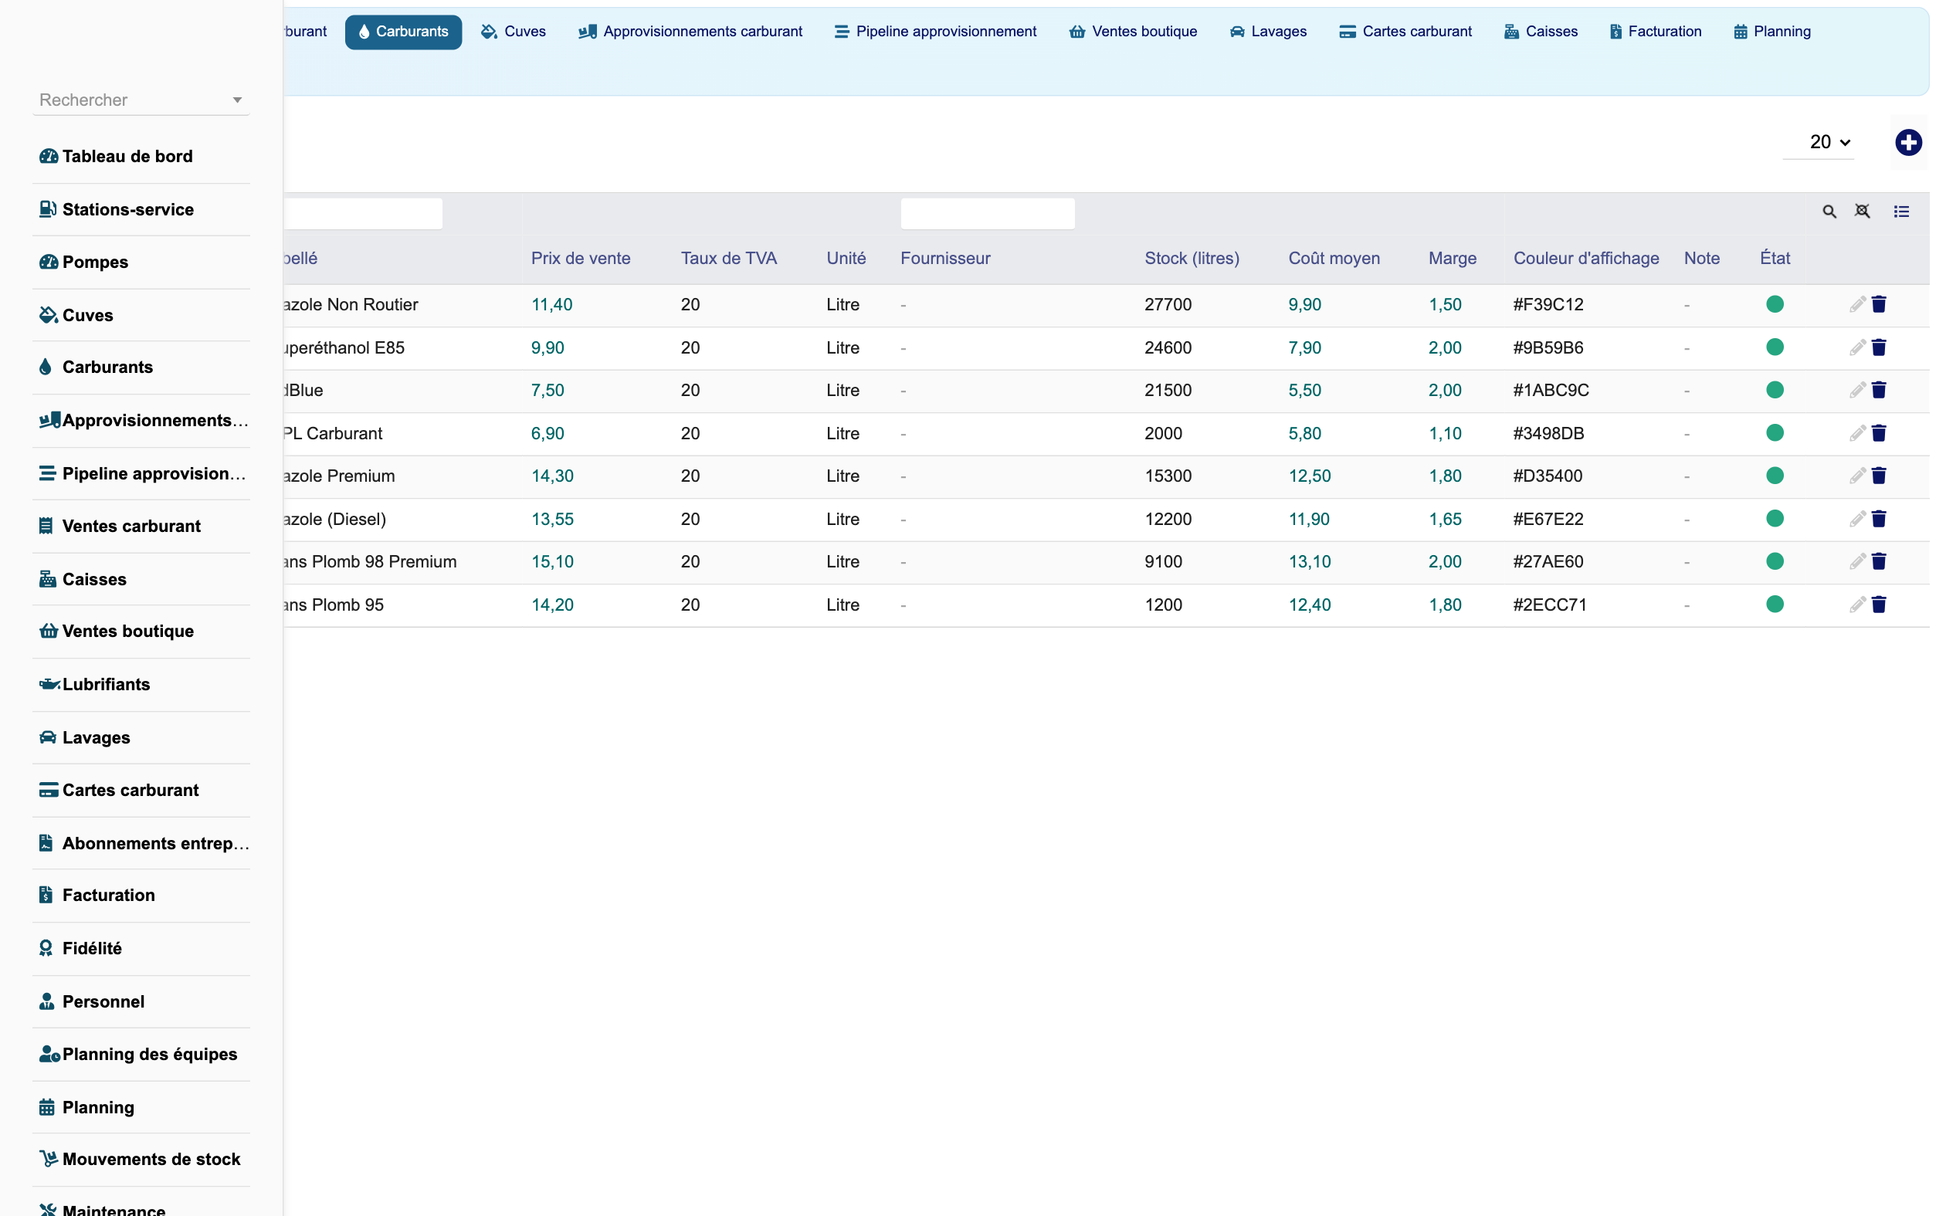Edit the GPL Carburant row

[x=1857, y=433]
